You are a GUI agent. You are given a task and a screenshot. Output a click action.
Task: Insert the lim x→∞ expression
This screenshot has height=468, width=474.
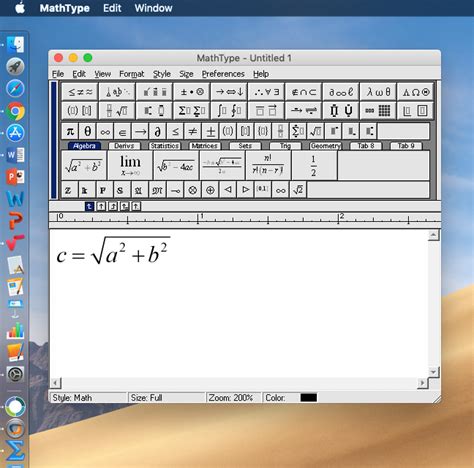click(x=130, y=165)
